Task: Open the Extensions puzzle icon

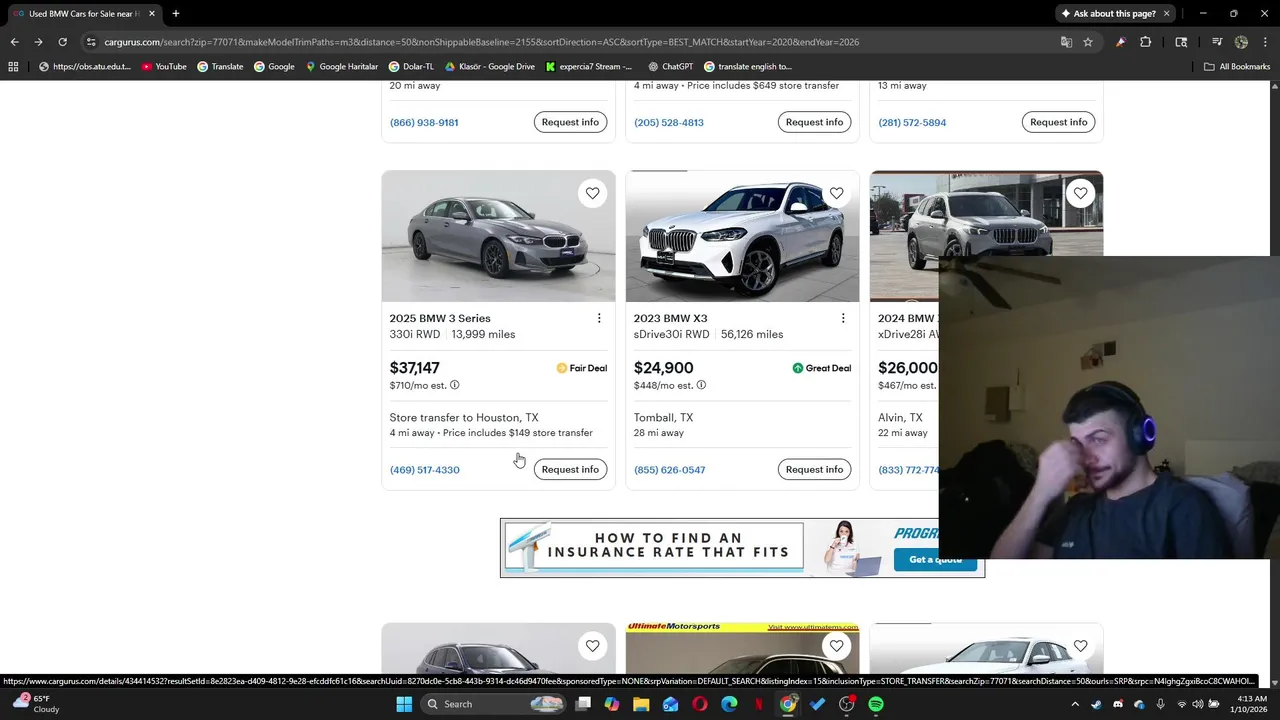Action: tap(1146, 42)
